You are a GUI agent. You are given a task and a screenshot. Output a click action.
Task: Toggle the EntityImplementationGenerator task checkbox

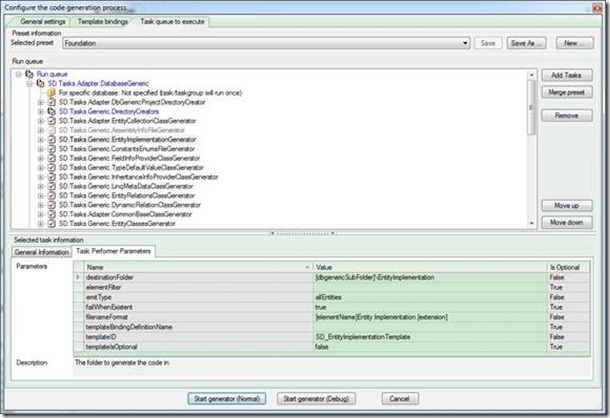click(51, 139)
